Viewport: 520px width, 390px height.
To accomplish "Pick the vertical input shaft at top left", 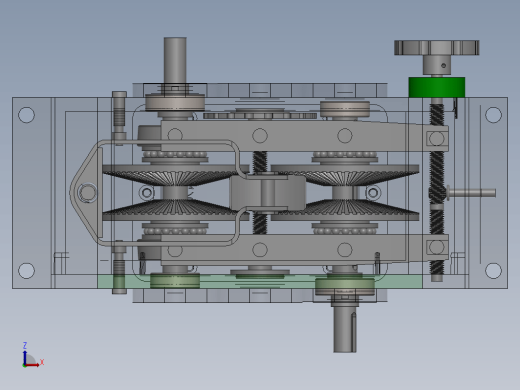I will tap(175, 60).
